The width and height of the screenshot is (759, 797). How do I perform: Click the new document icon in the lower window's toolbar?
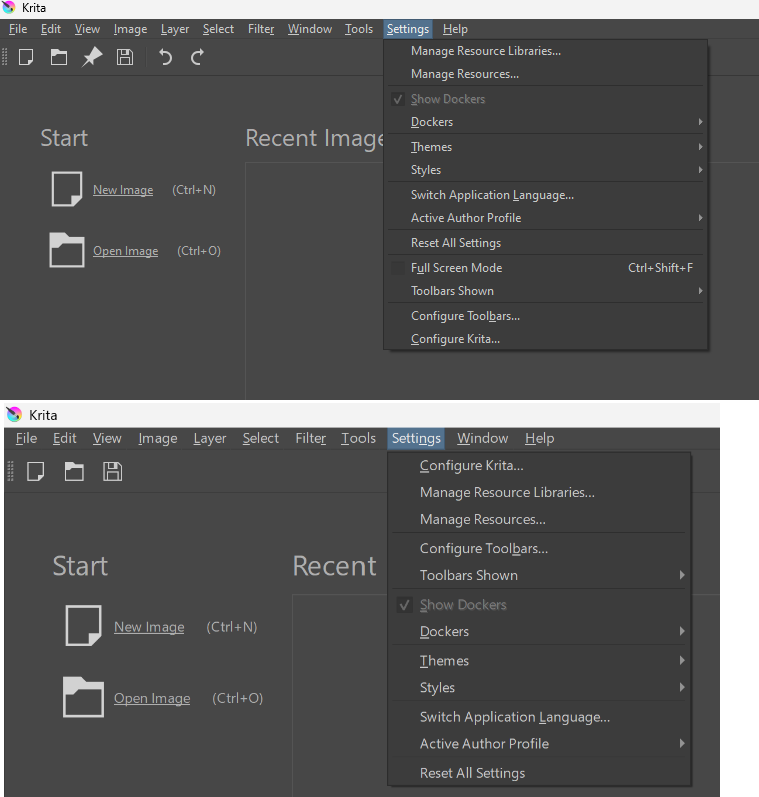click(x=36, y=471)
